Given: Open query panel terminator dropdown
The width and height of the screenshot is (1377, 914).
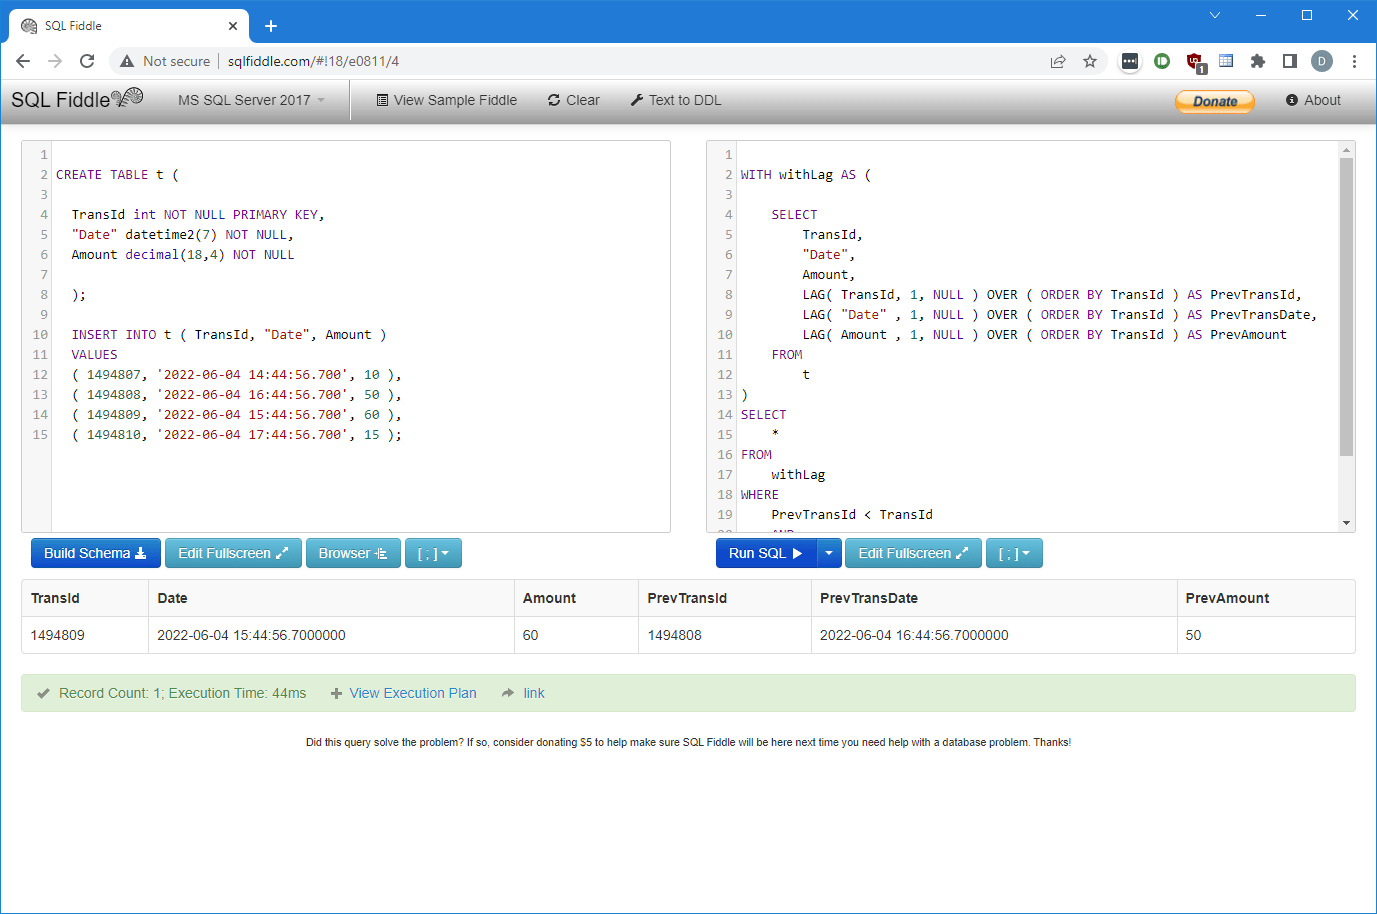Looking at the screenshot, I should 1014,553.
